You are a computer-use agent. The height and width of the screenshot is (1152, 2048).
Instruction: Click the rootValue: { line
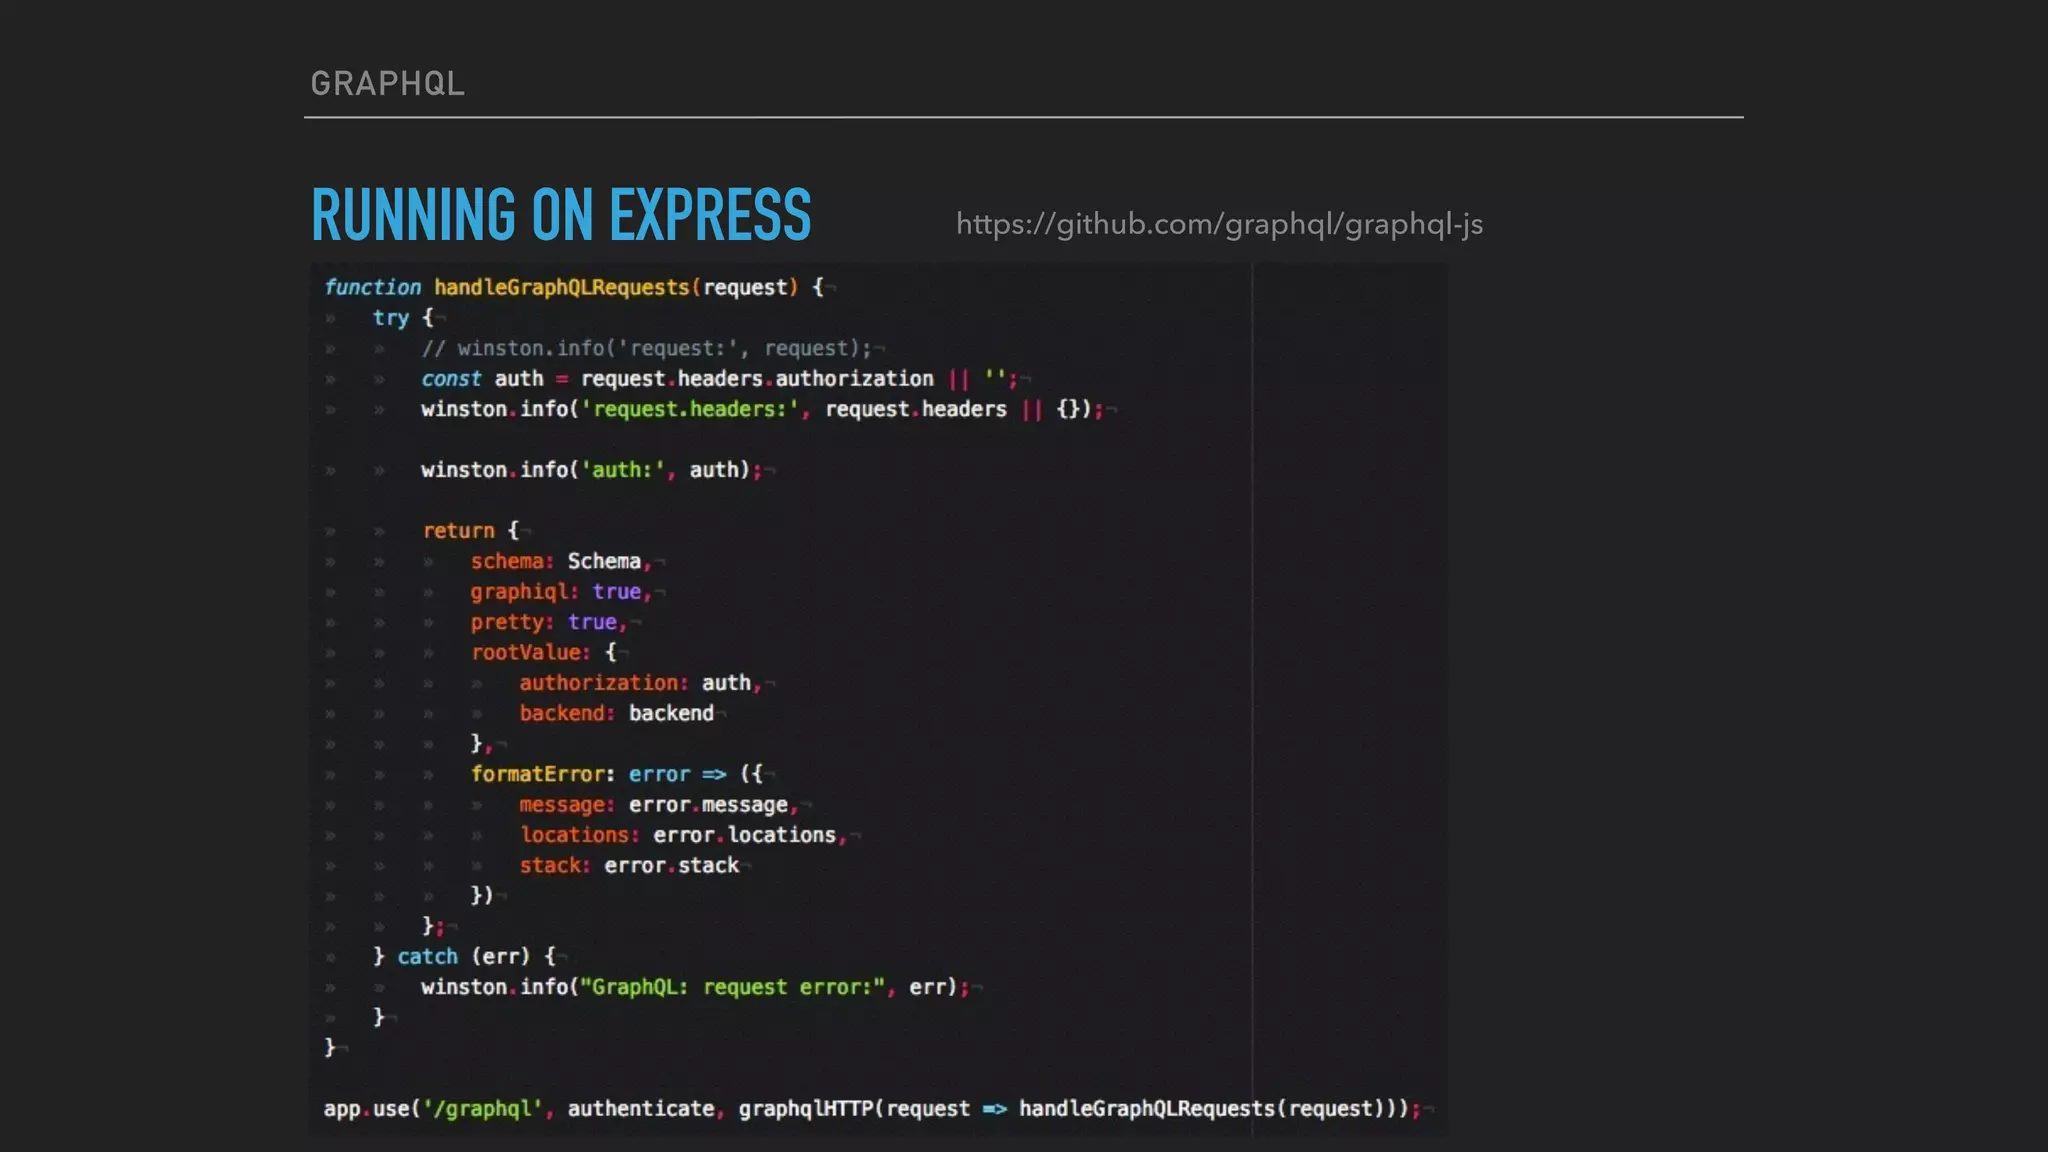[x=543, y=653]
